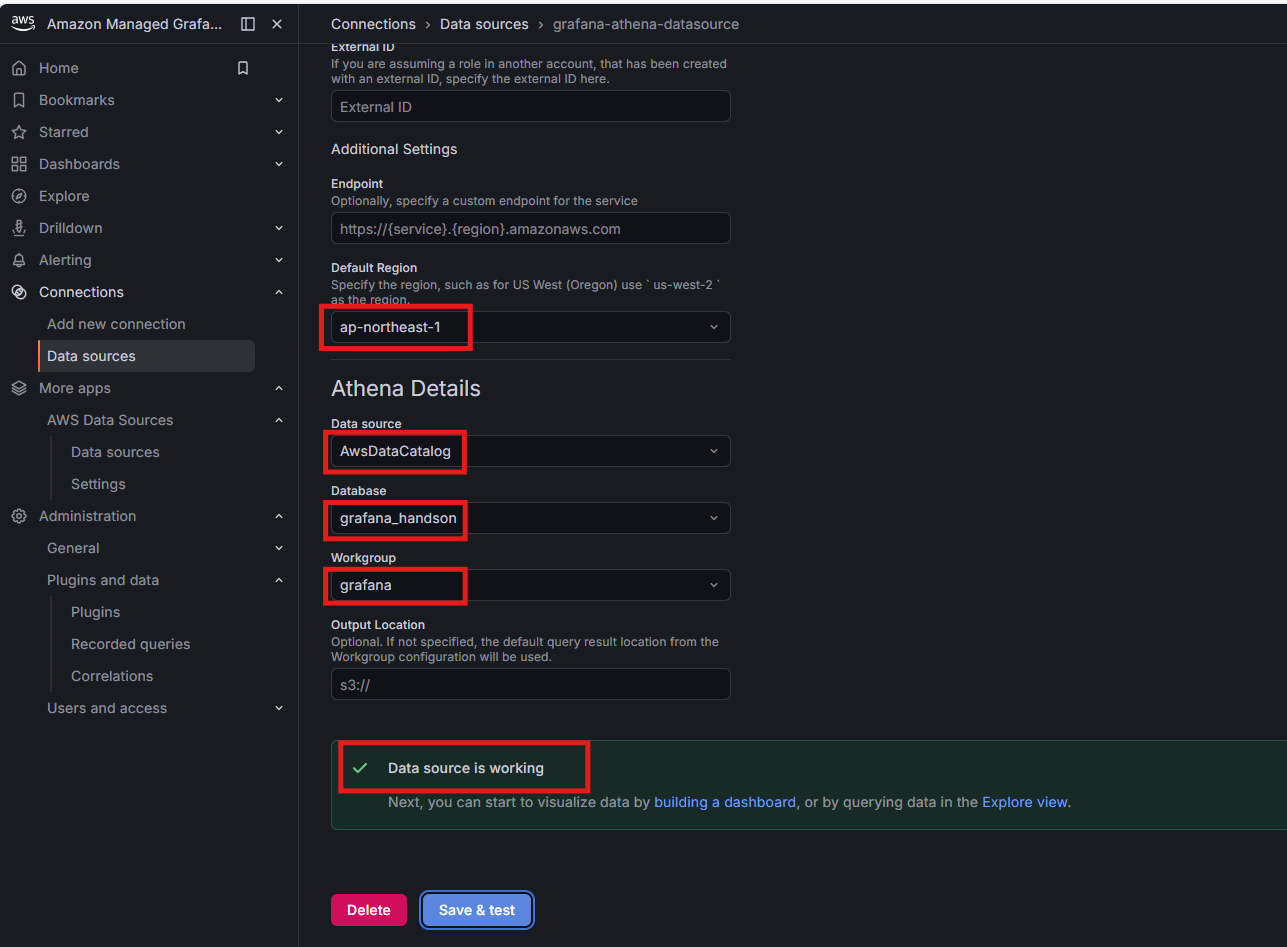Screen dimensions: 1287x947
Task: Click the Output Location input field
Action: point(531,684)
